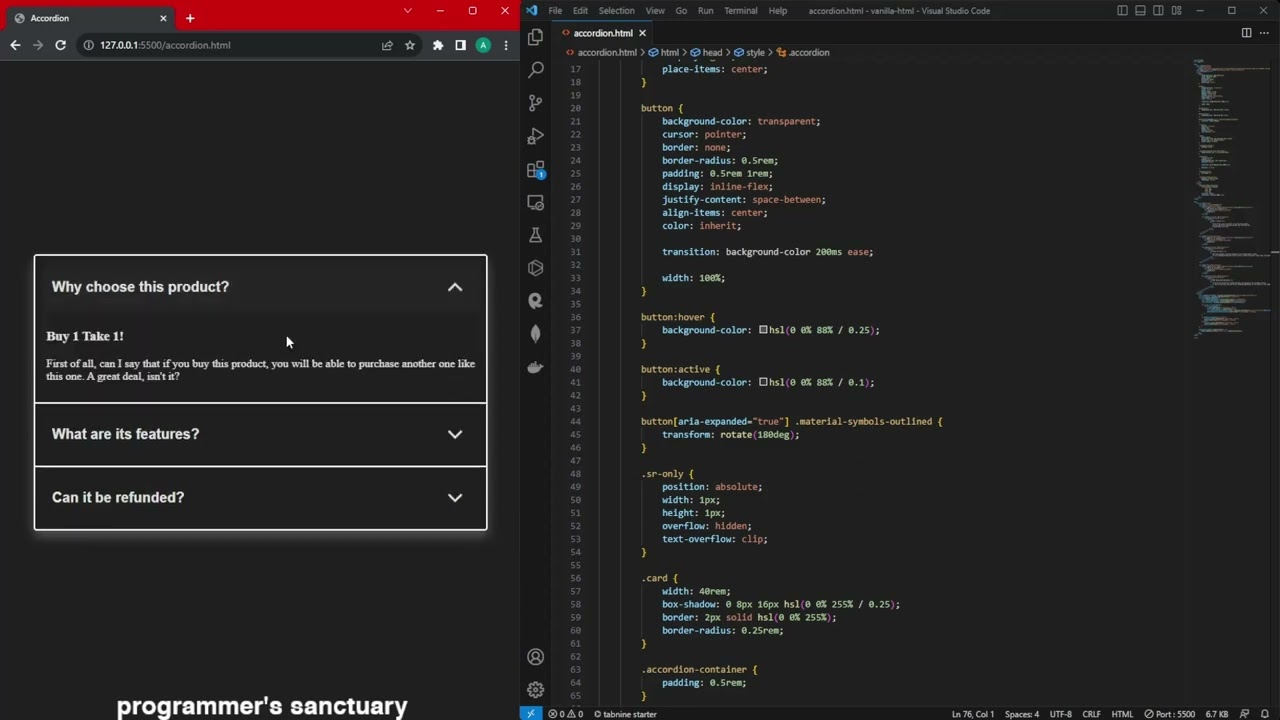1280x720 pixels.
Task: Click the button:hover hsl color swatch
Action: 763,330
